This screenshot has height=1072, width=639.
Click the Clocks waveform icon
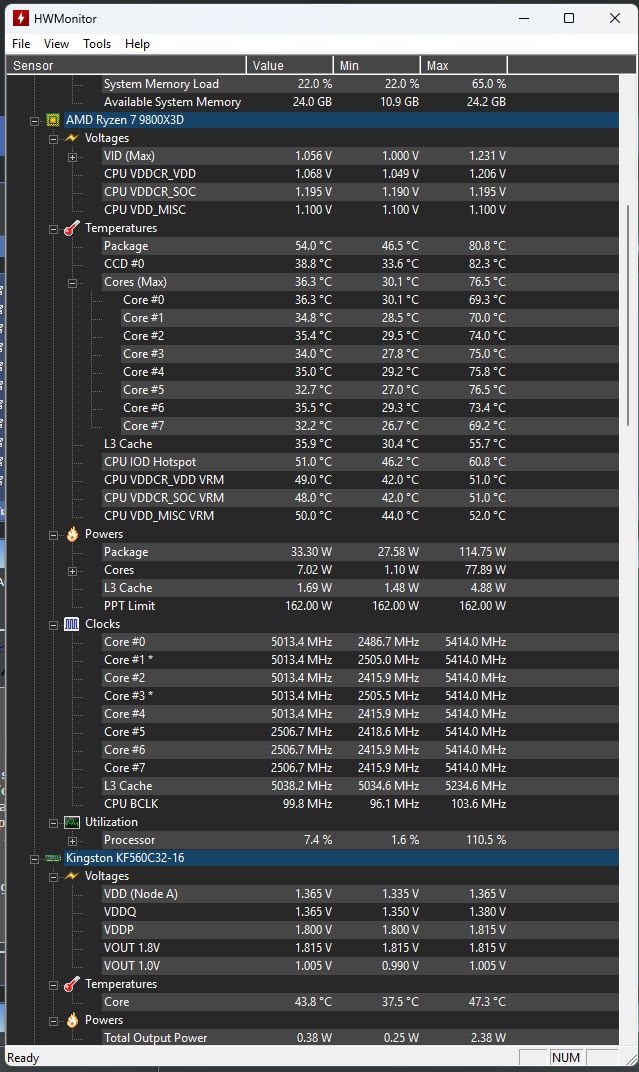pos(72,624)
